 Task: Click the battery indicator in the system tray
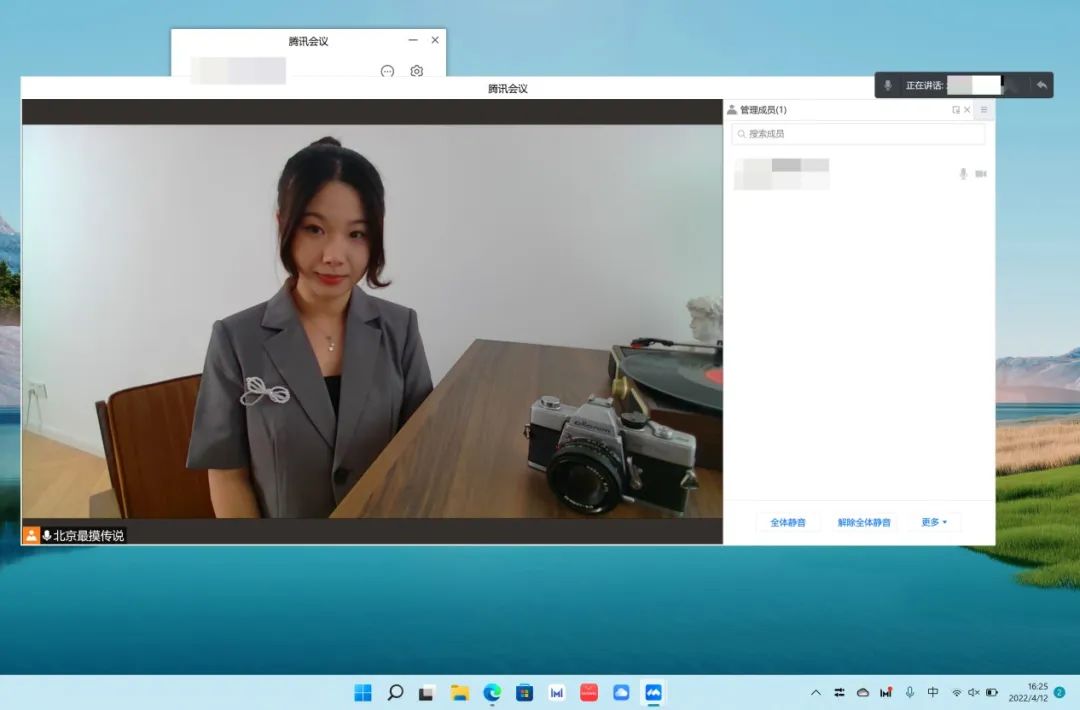point(990,692)
